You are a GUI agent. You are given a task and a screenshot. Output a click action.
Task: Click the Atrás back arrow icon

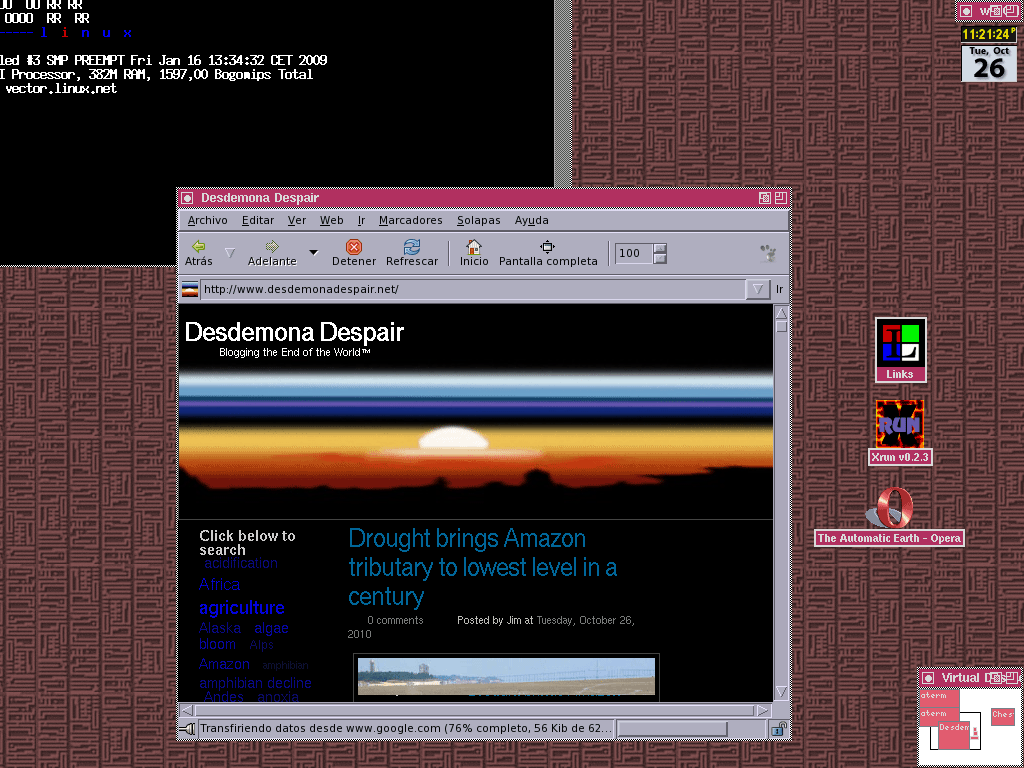[198, 246]
